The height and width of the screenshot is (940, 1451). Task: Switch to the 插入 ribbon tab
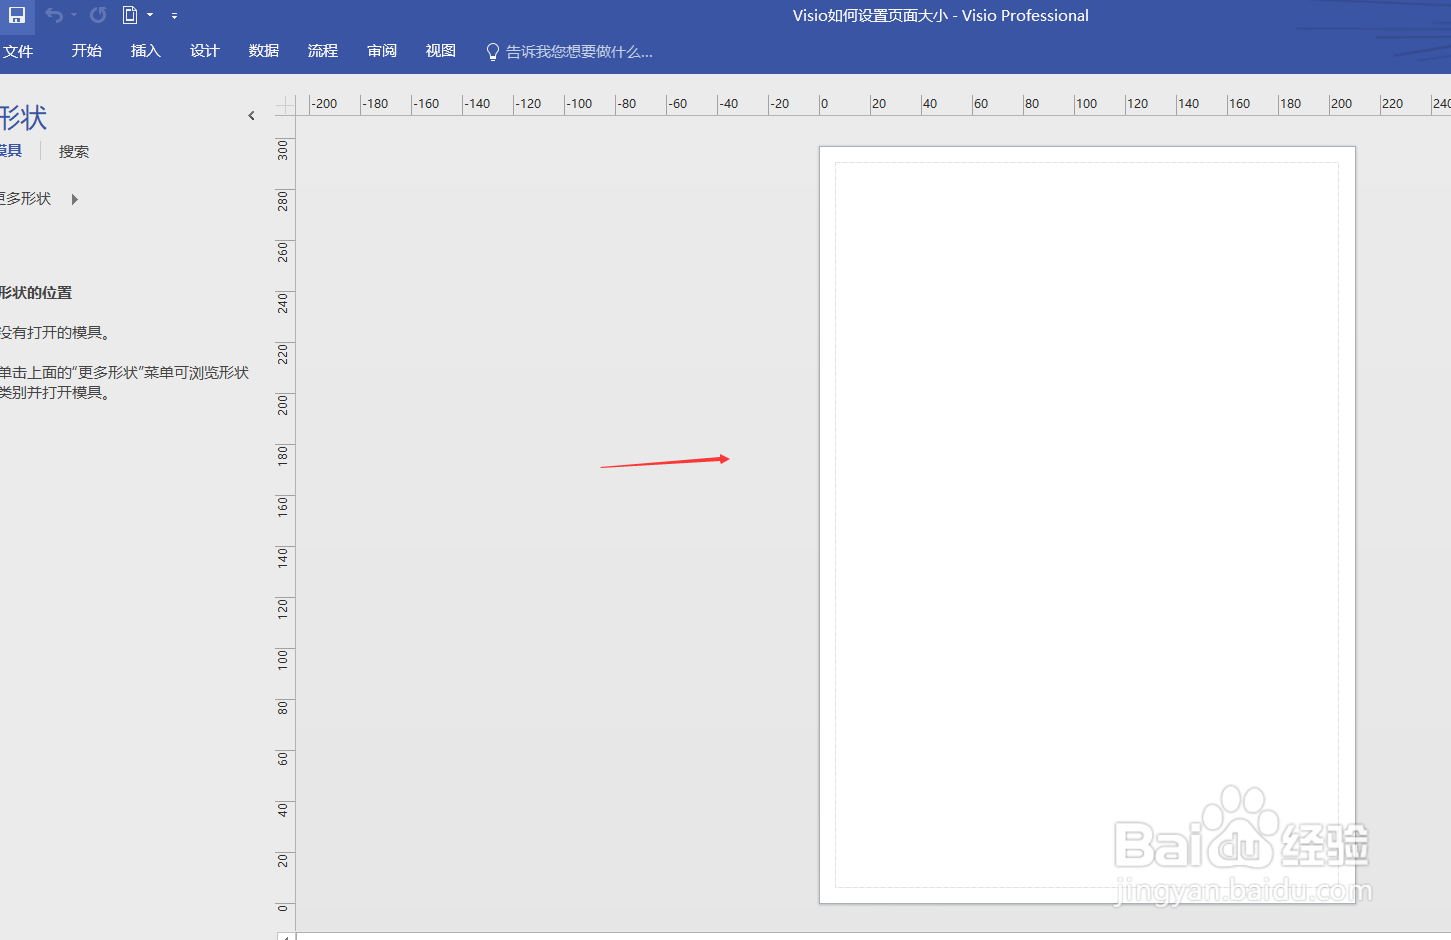(146, 51)
